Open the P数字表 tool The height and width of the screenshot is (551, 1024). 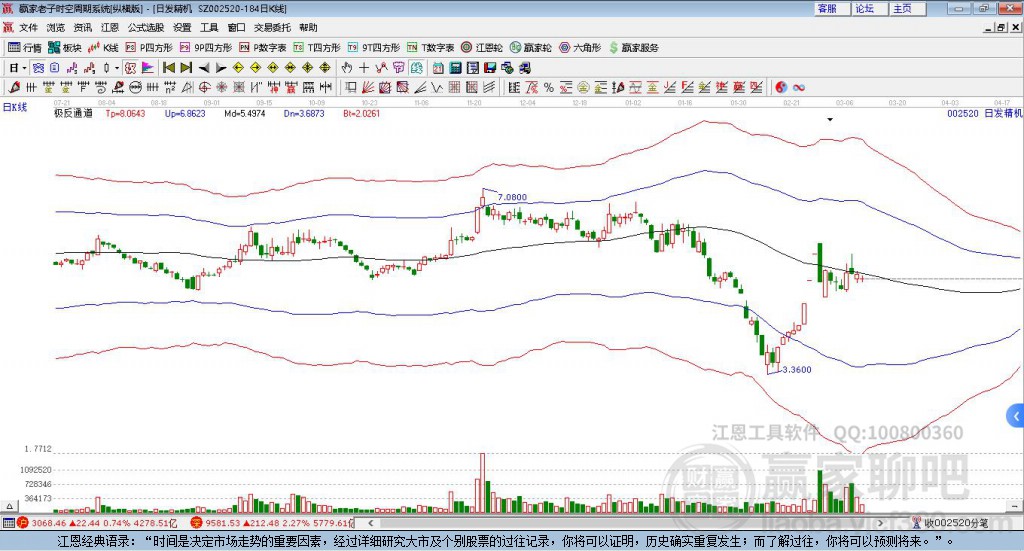point(263,48)
